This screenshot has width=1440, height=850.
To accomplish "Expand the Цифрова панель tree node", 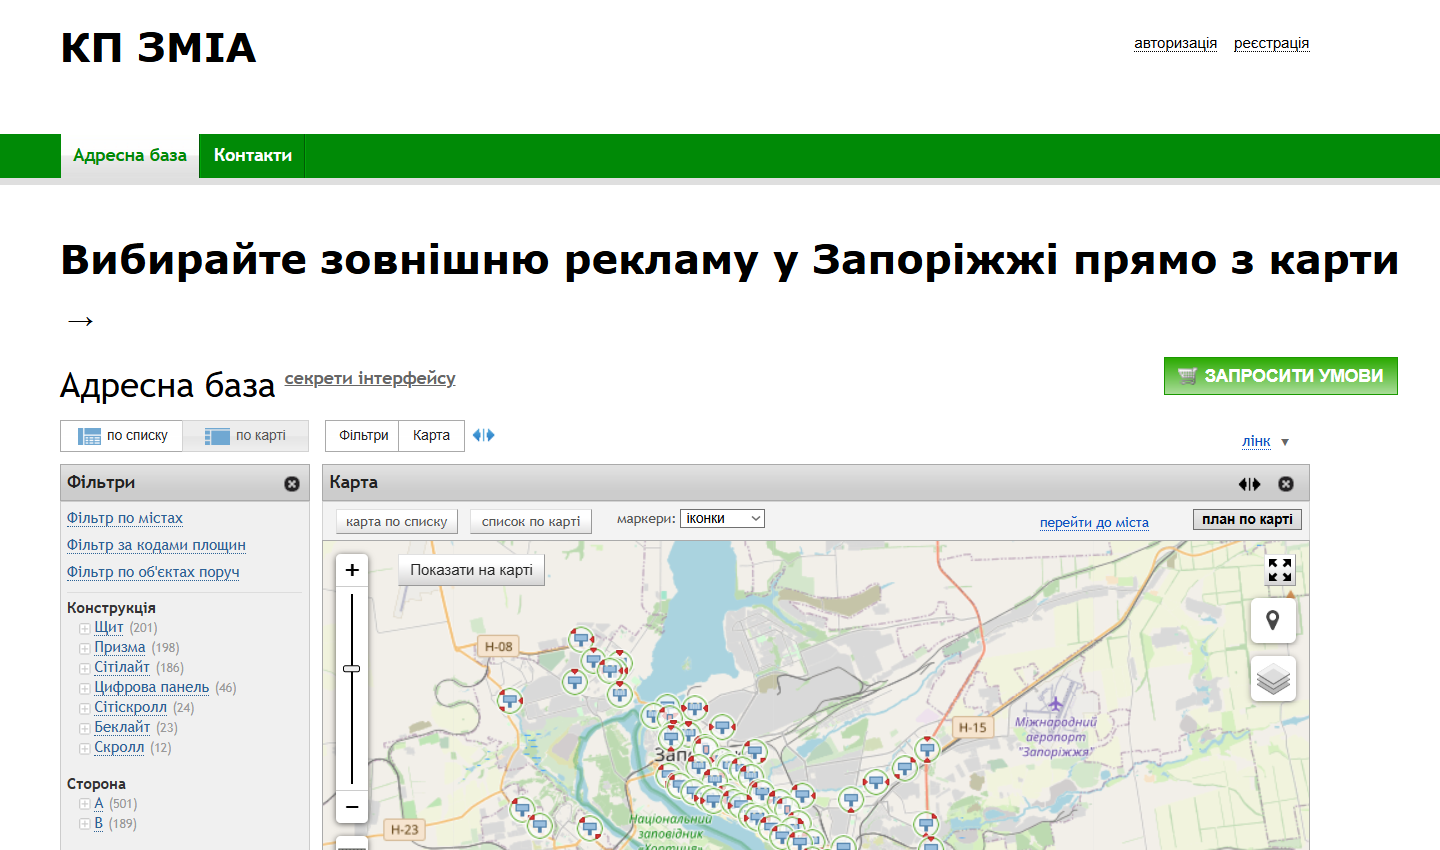I will tap(85, 688).
